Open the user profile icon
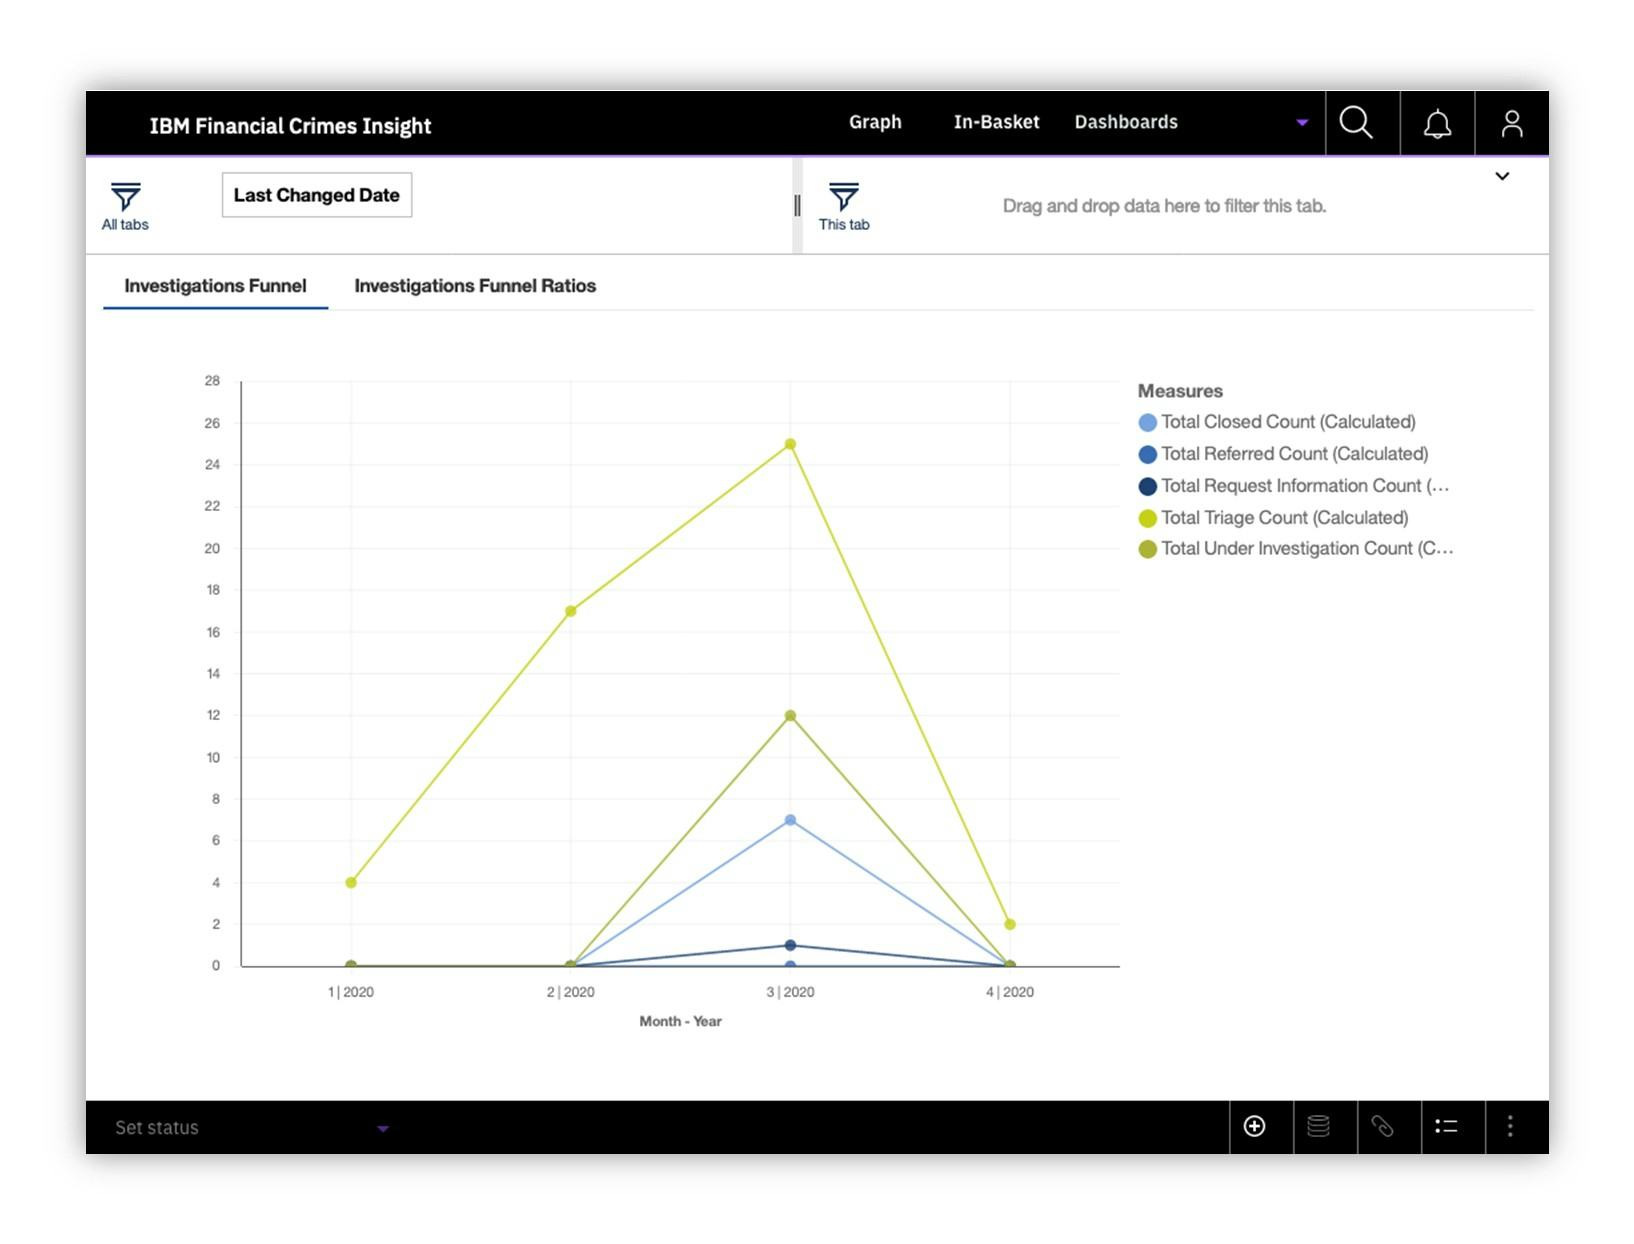The height and width of the screenshot is (1244, 1634). tap(1510, 123)
